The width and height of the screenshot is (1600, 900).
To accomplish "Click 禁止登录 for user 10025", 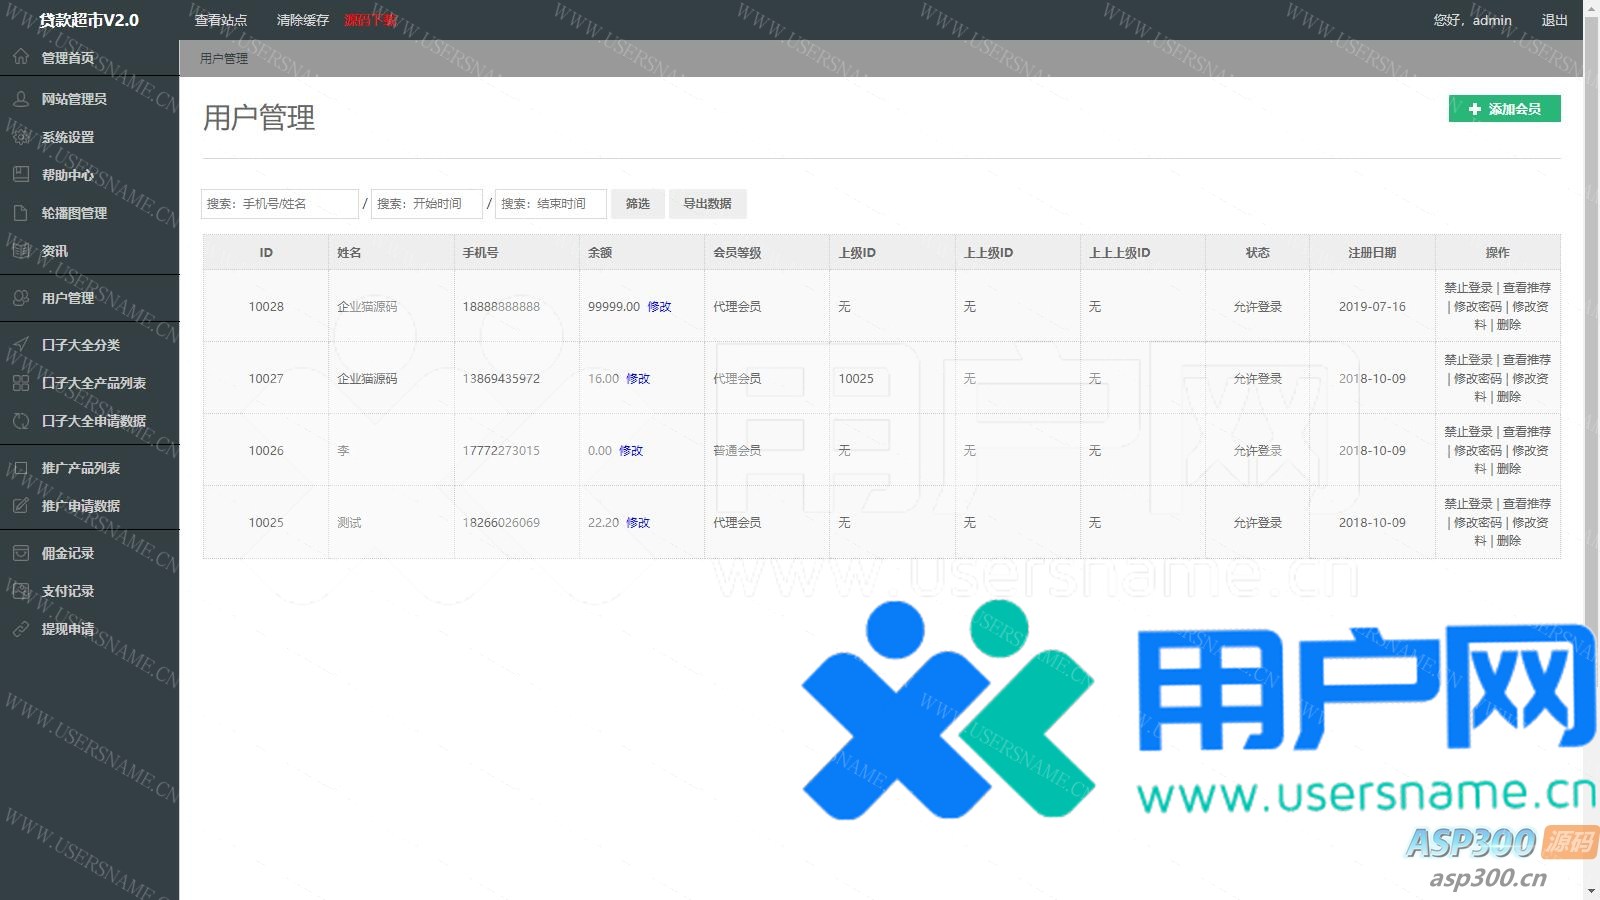I will [1468, 504].
